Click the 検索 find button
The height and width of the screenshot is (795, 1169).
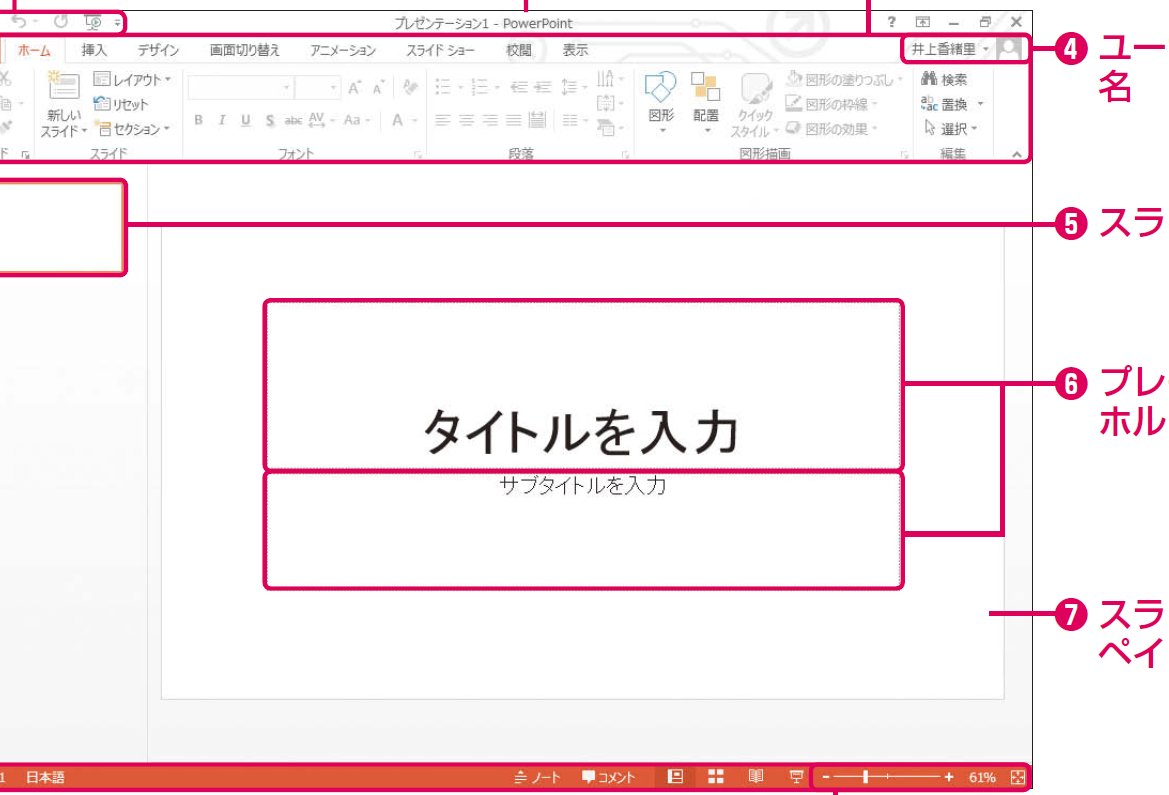point(944,79)
